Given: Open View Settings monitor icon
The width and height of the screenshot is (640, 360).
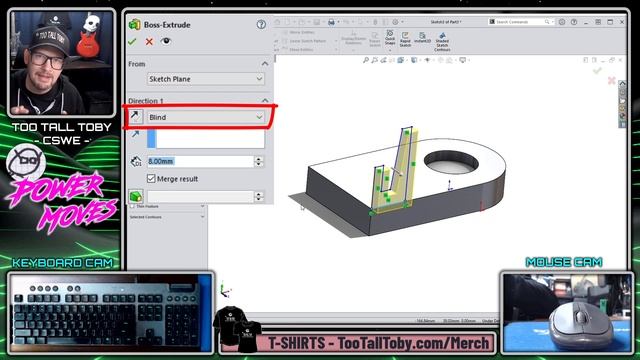Looking at the screenshot, I should click(462, 60).
